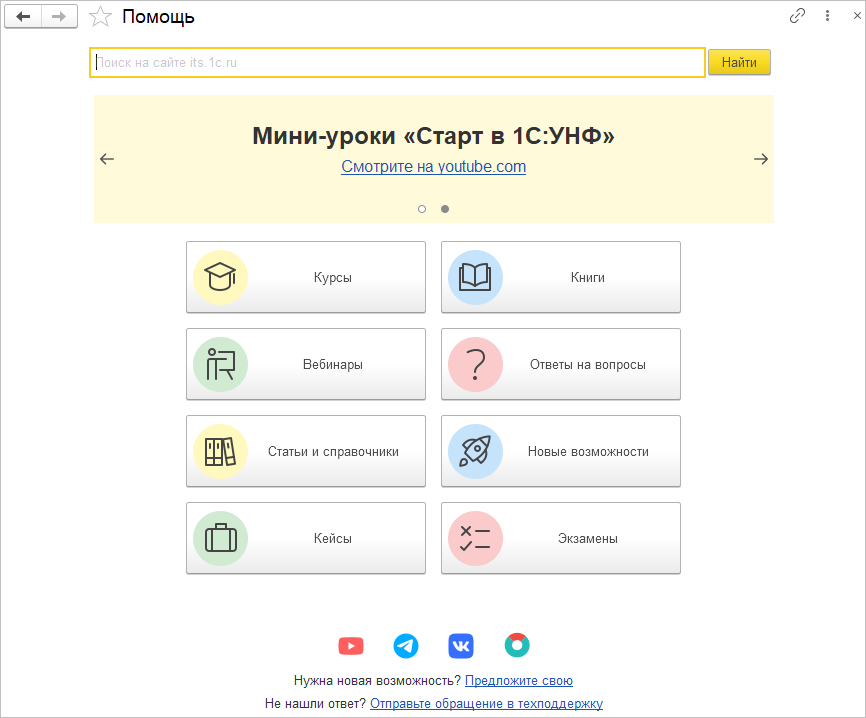The image size is (866, 718).
Task: Show next banner slide arrow
Action: click(x=761, y=159)
